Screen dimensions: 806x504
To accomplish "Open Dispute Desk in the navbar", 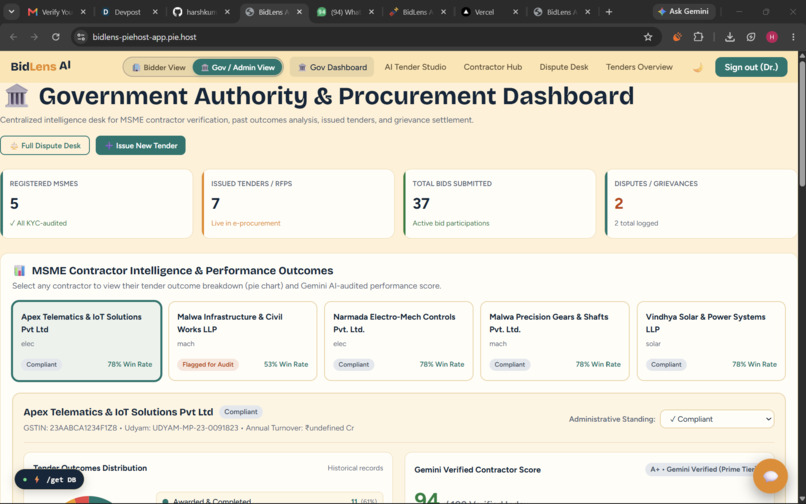I will pos(564,67).
